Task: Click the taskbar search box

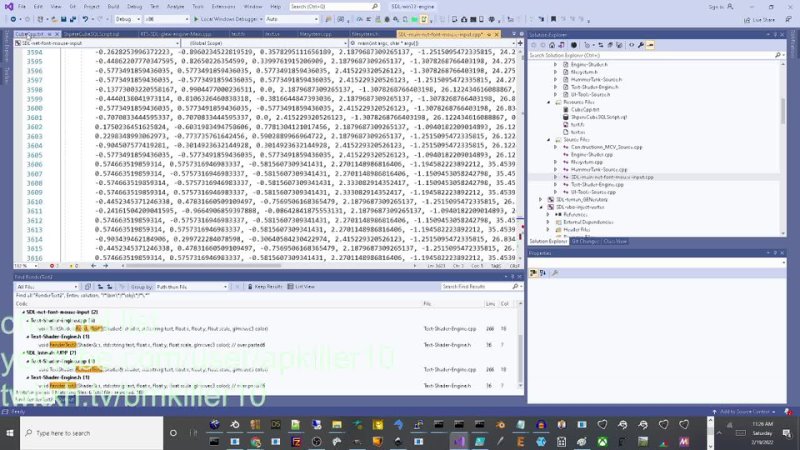Action: pyautogui.click(x=92, y=433)
